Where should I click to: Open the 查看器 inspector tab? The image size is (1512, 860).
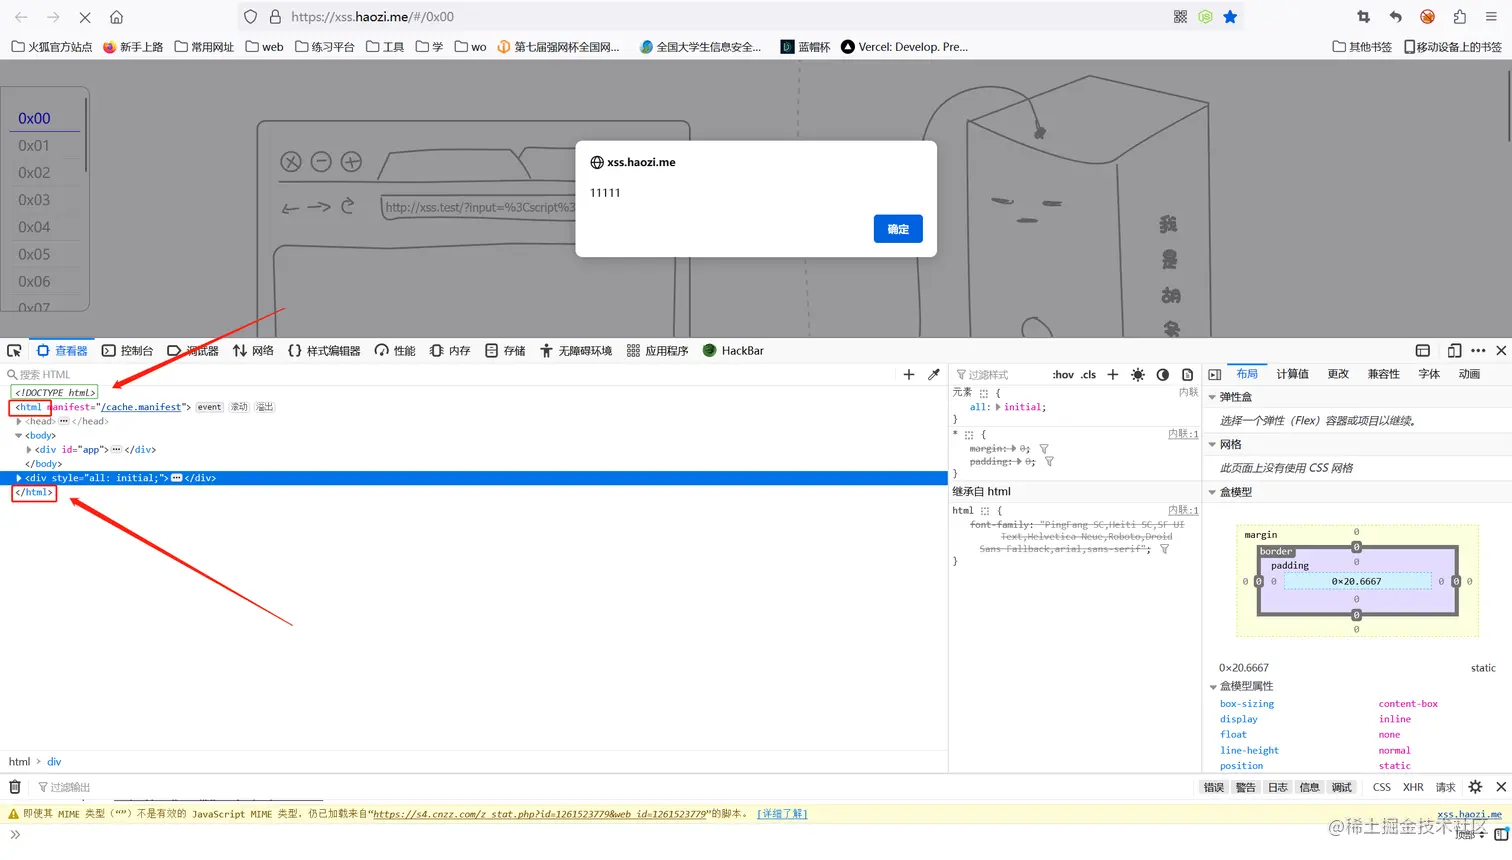[62, 351]
